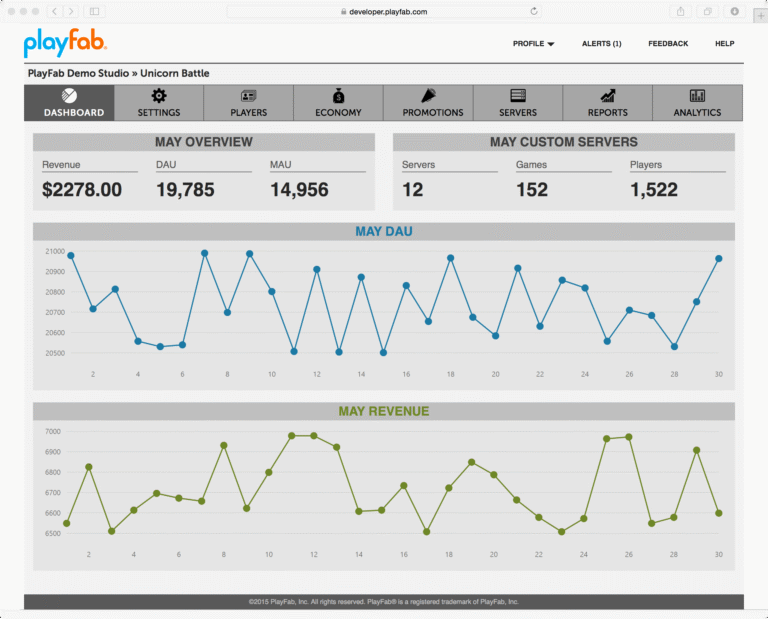The height and width of the screenshot is (619, 768).
Task: Click the Servers count 12
Action: pos(412,190)
